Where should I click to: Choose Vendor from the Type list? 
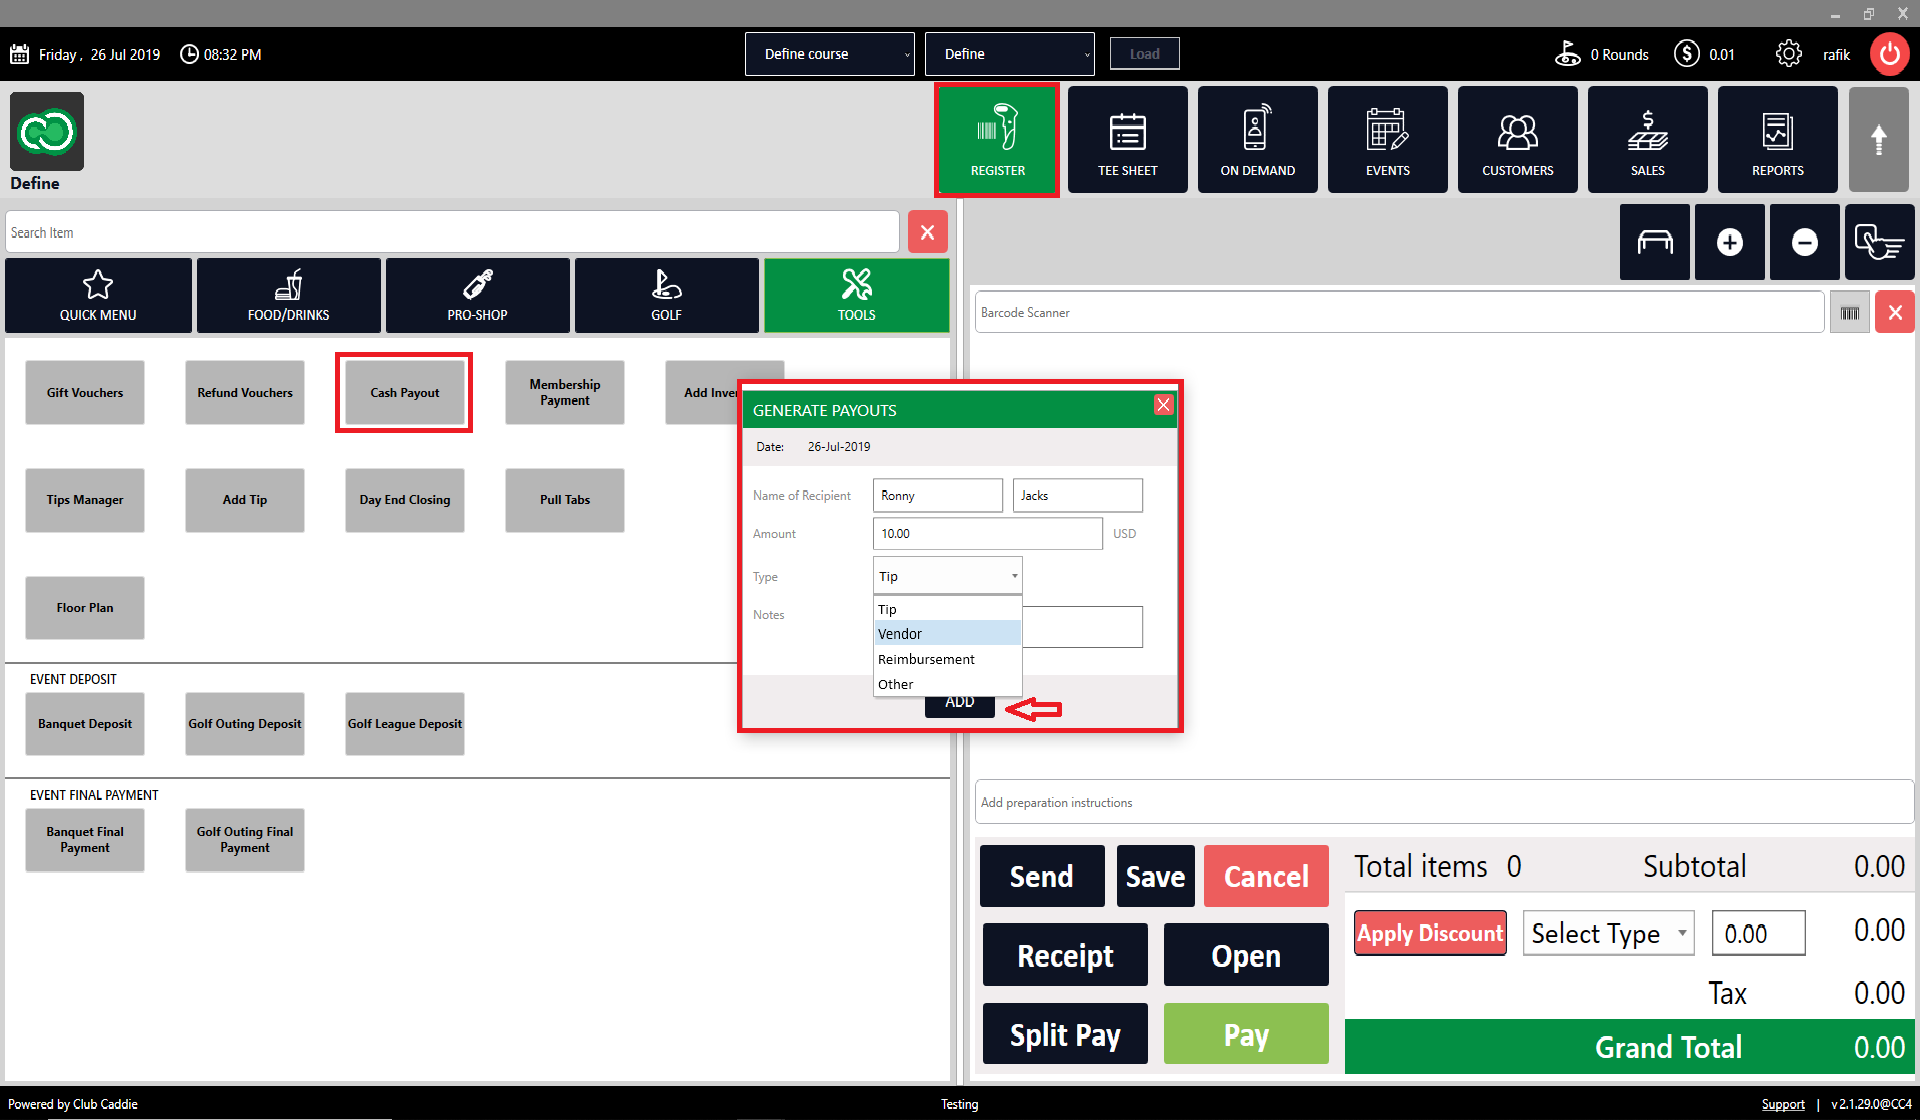click(946, 634)
